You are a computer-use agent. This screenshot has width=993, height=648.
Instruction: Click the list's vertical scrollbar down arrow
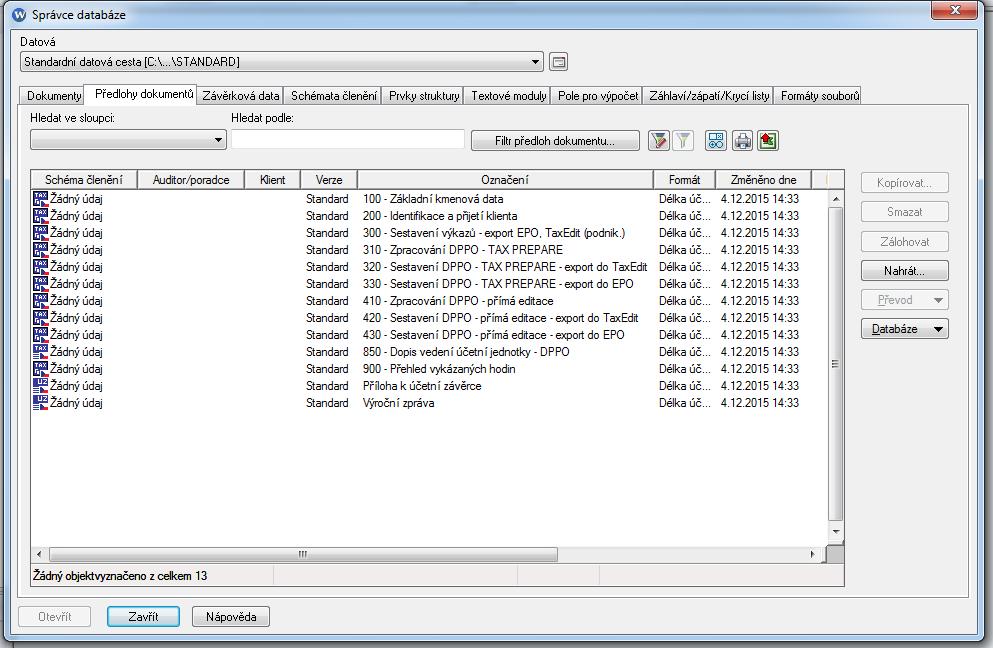[836, 531]
